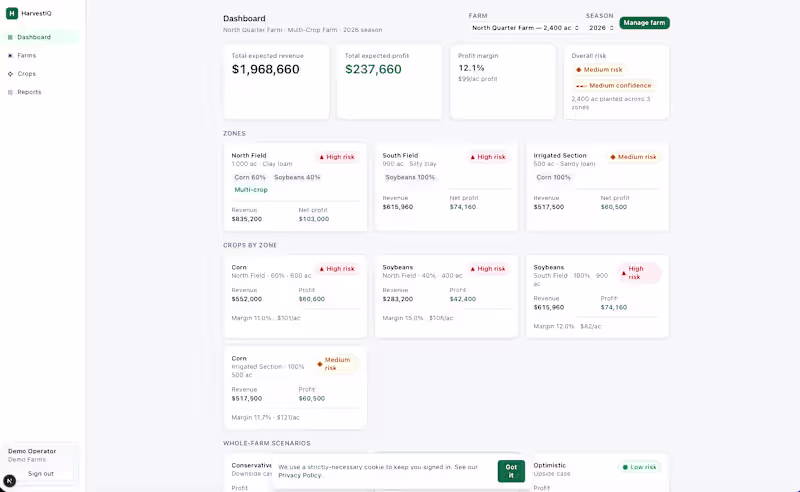Open the Farm selector dropdown
Image resolution: width=800 pixels, height=492 pixels.
click(525, 28)
